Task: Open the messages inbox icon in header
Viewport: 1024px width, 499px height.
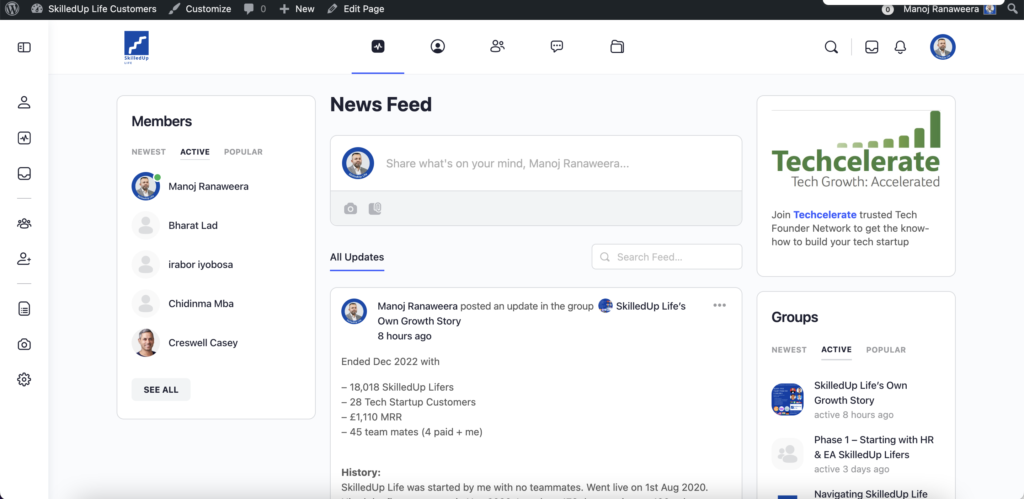Action: point(872,47)
